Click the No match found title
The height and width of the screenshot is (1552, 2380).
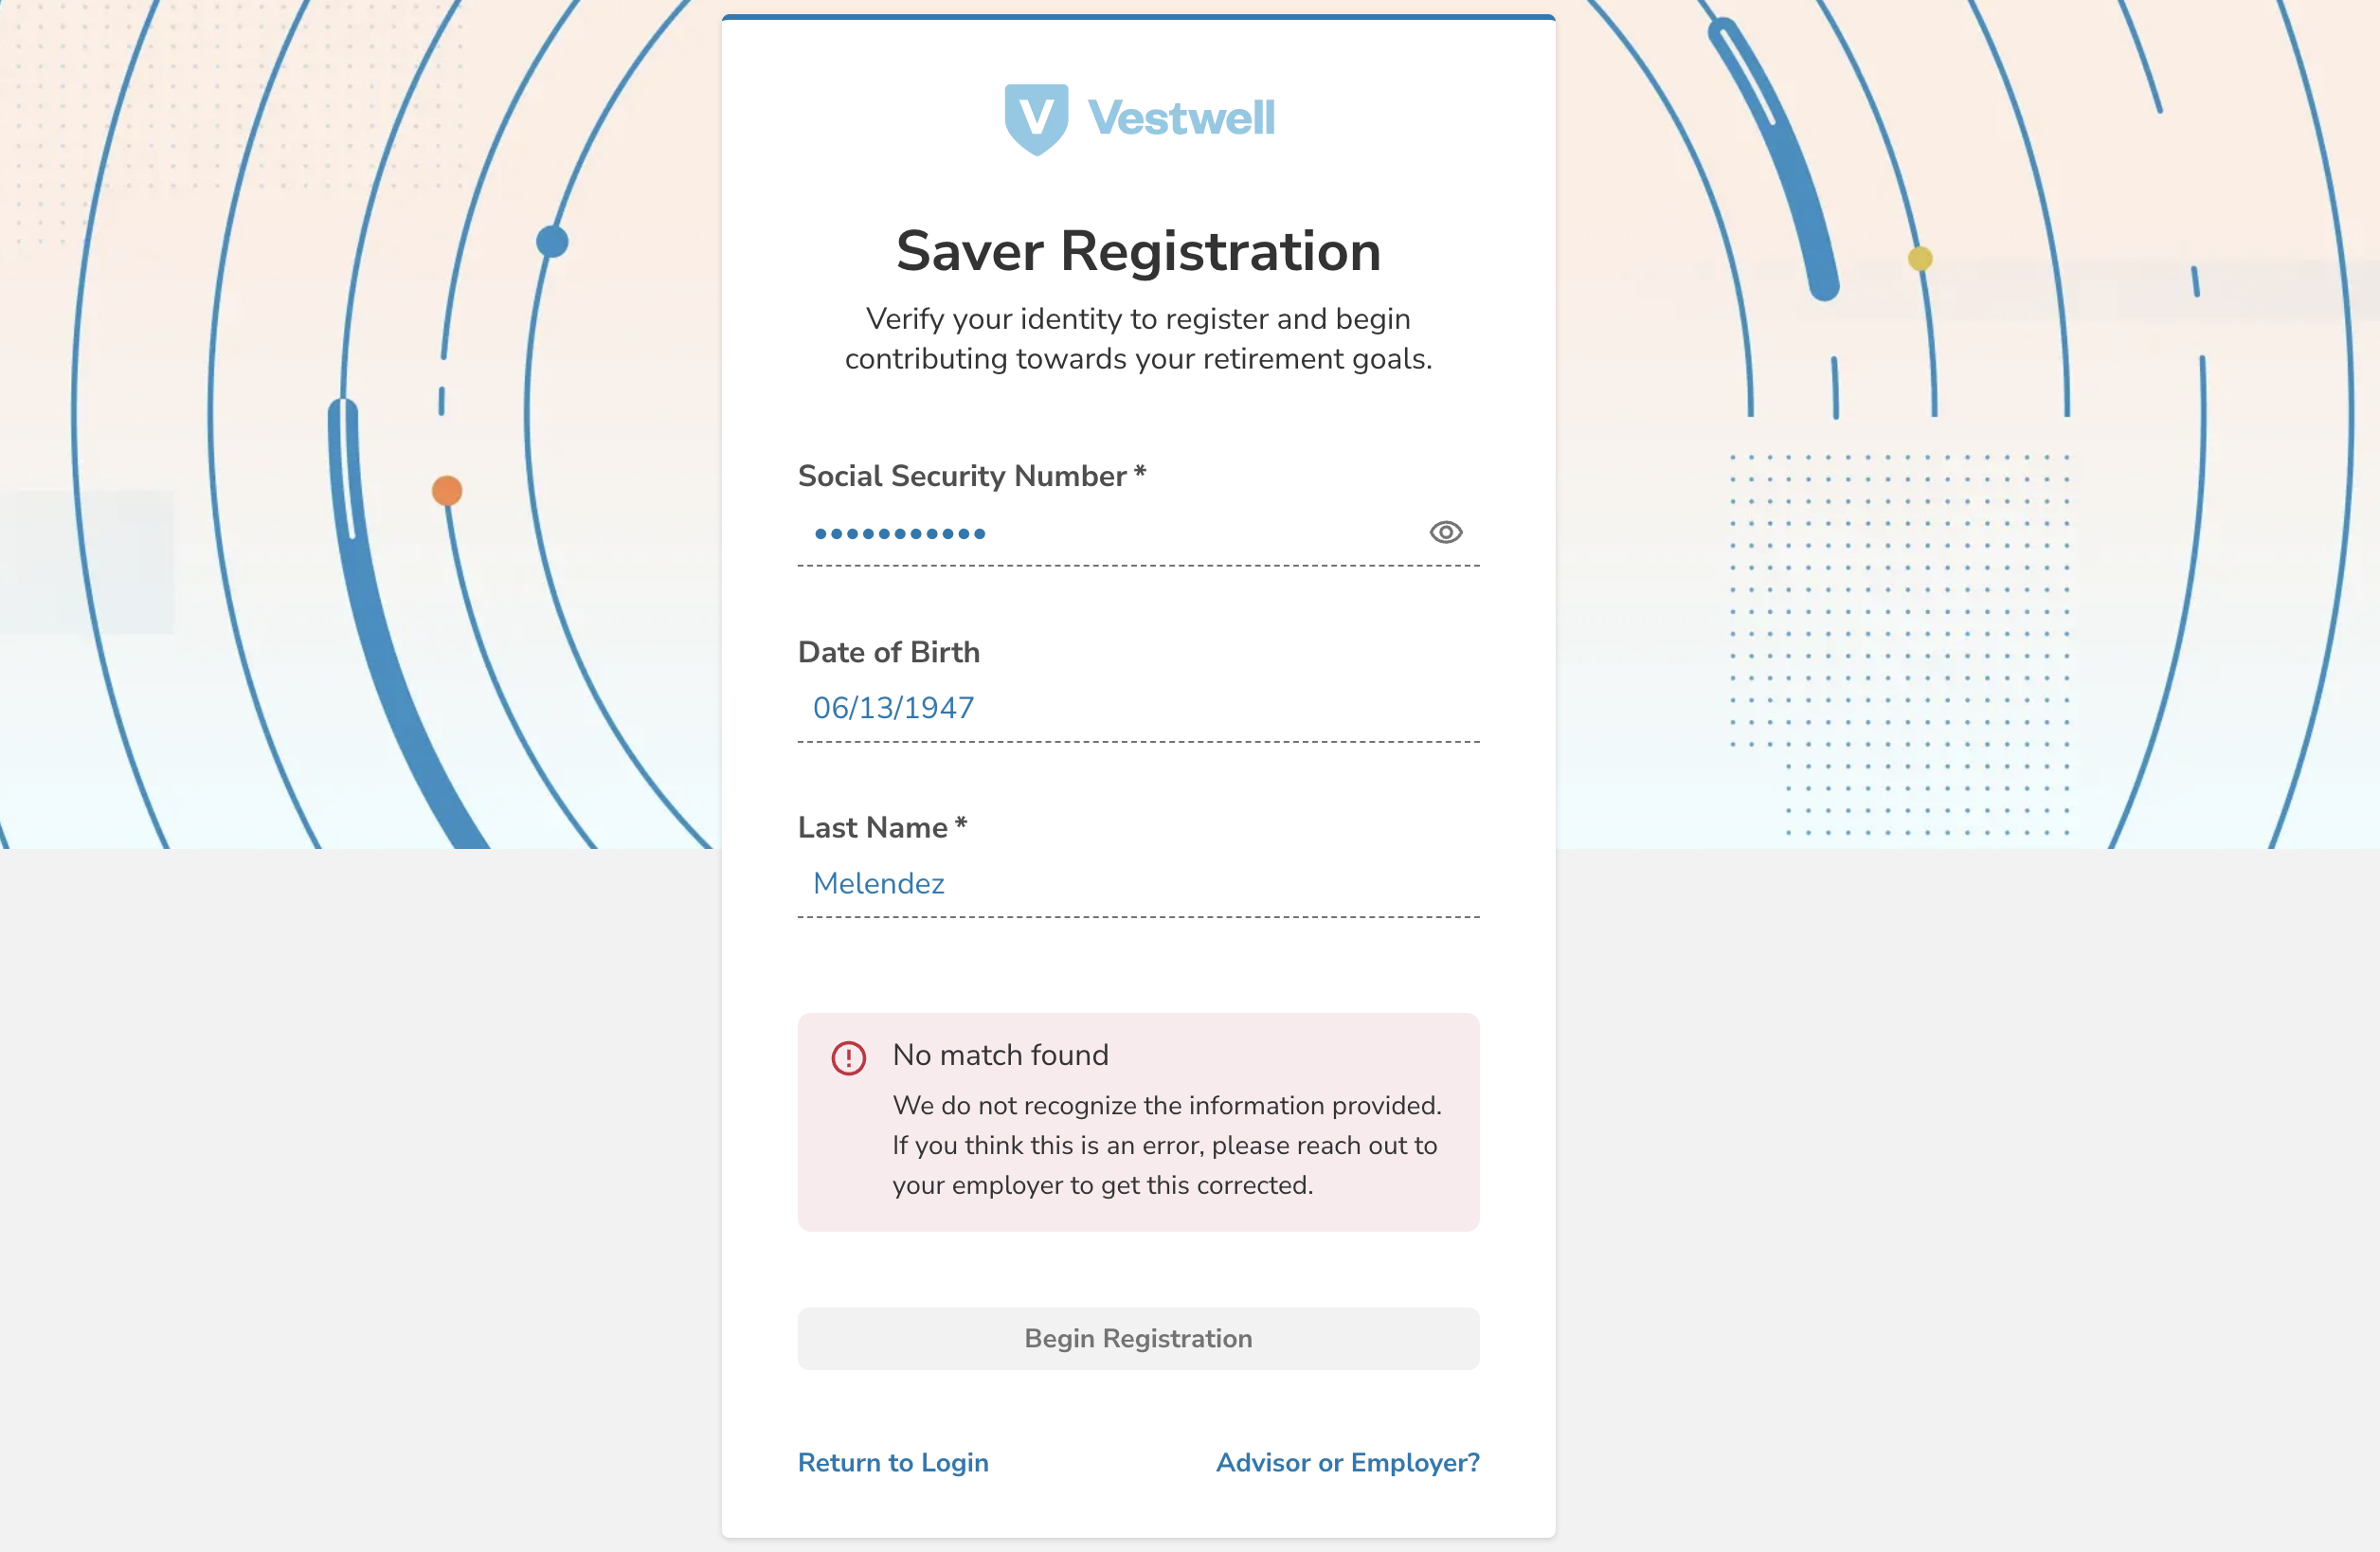click(x=1000, y=1055)
